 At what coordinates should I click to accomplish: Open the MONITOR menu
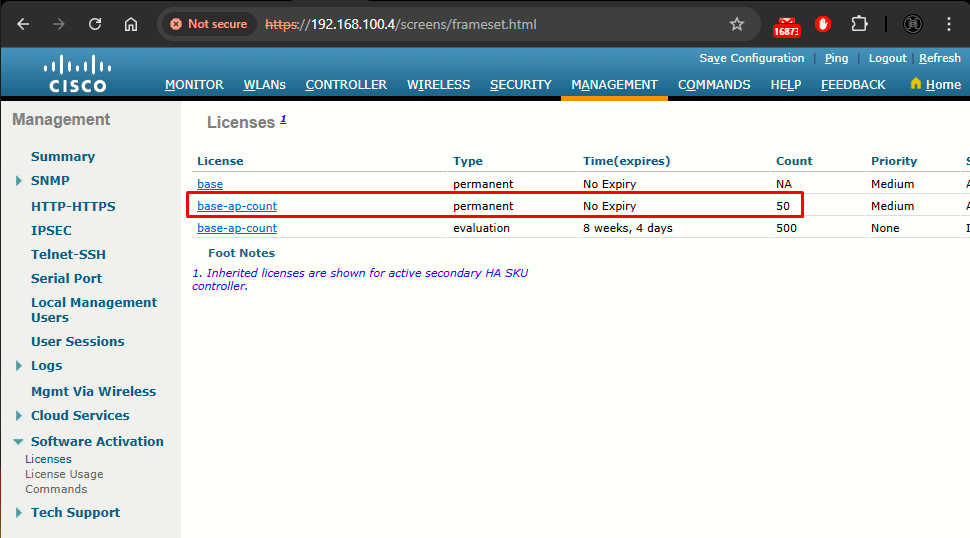194,85
